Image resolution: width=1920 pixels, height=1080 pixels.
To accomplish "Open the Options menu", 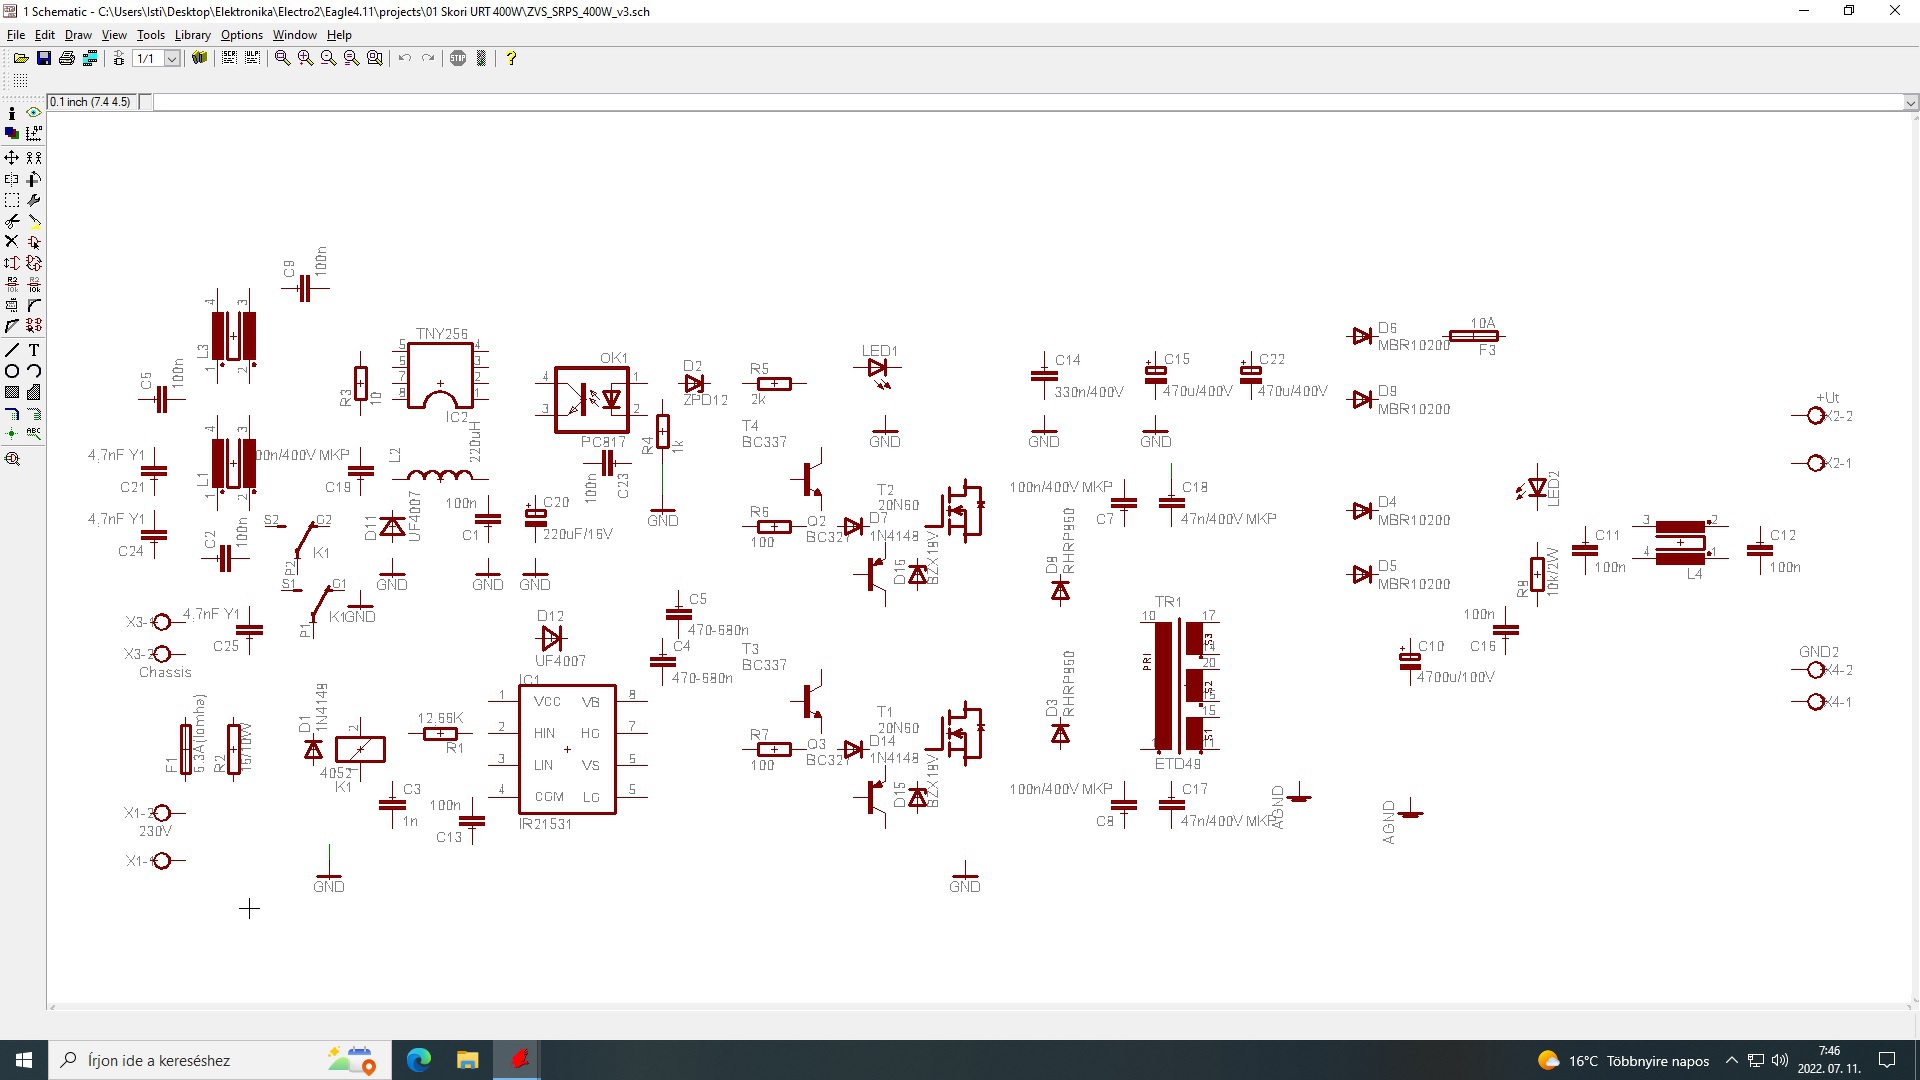I will pos(242,35).
